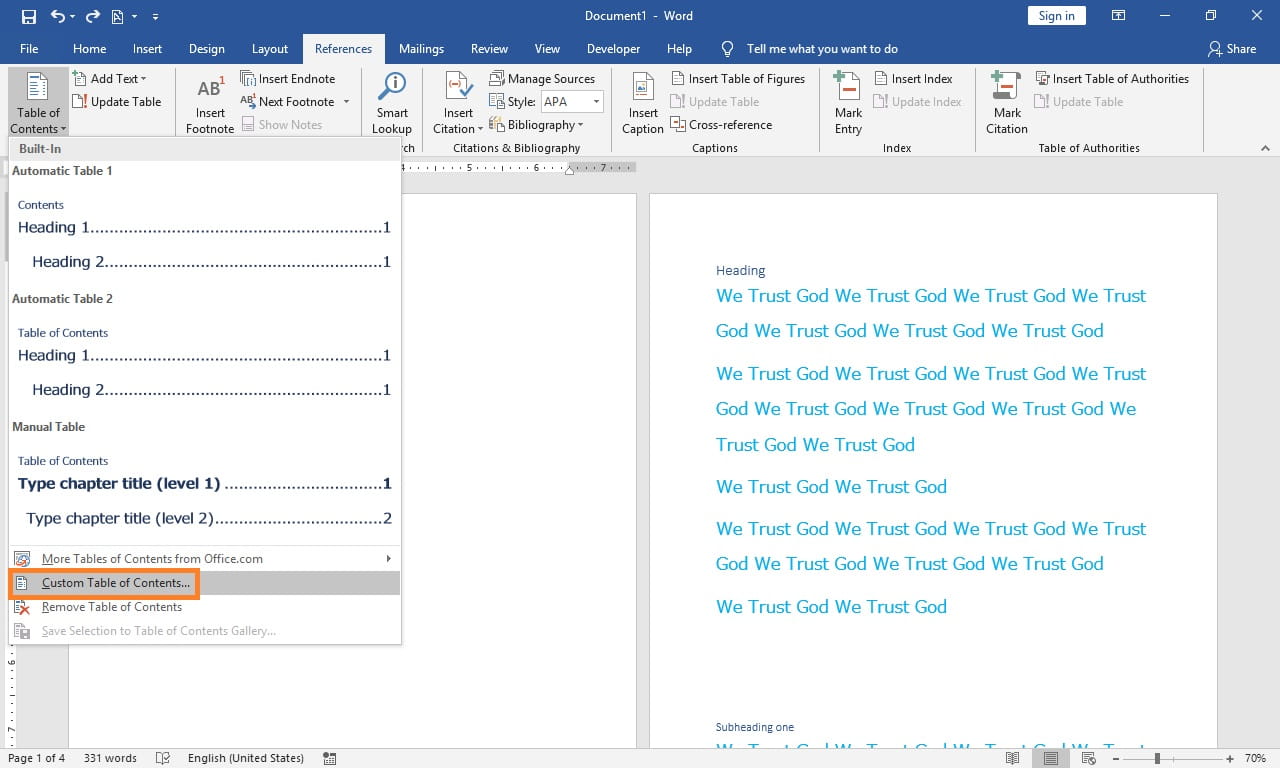Image resolution: width=1280 pixels, height=768 pixels.
Task: Open More Tables of Contents from Office.com
Action: (152, 558)
